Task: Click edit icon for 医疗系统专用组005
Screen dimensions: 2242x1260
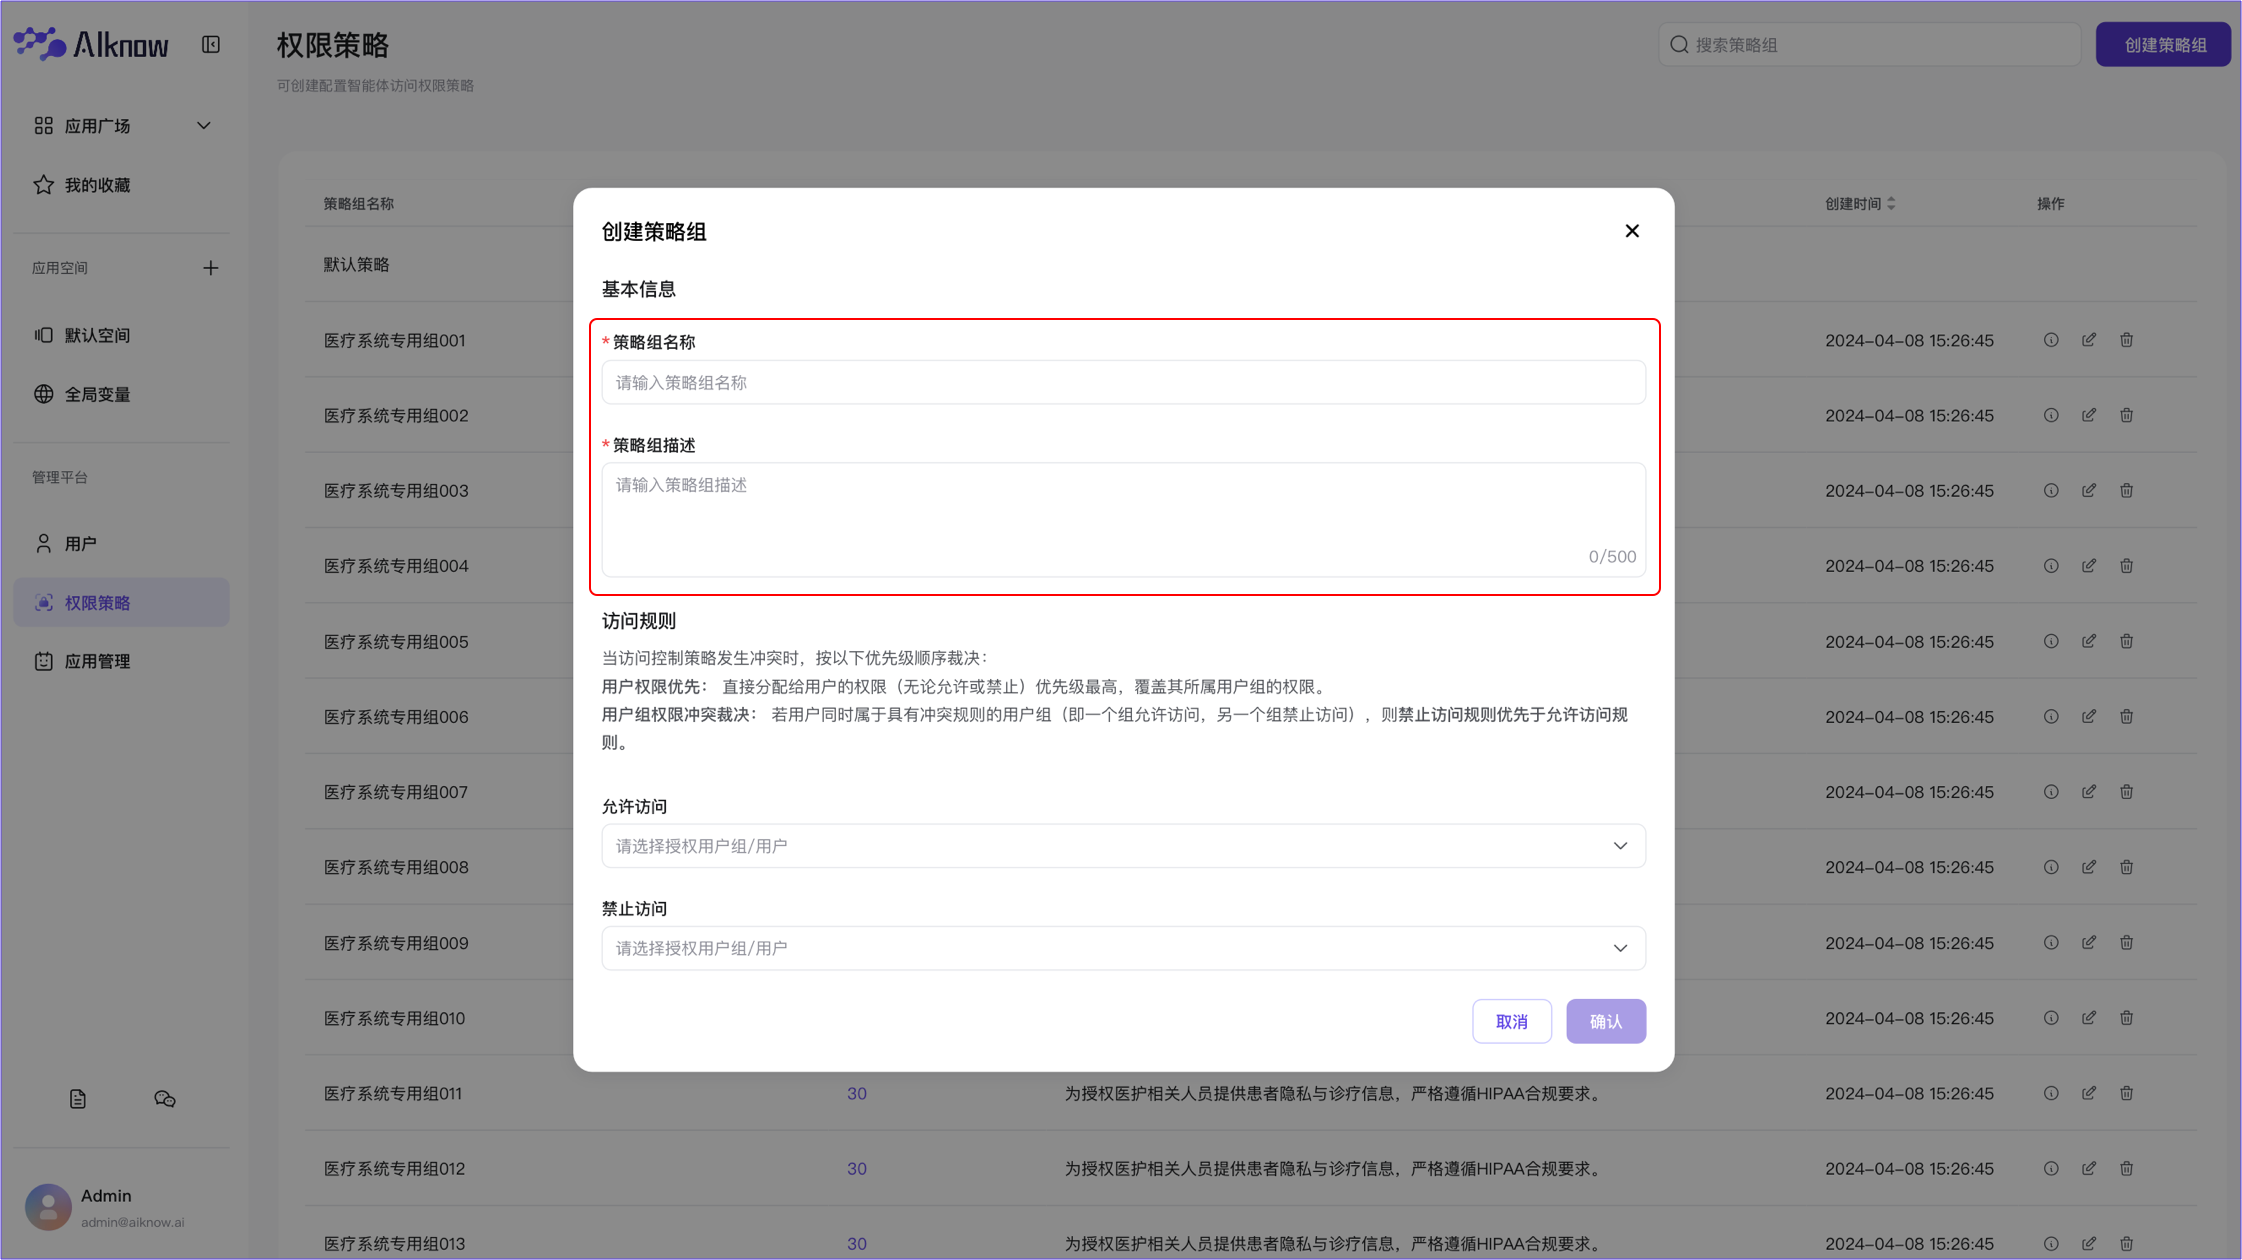Action: click(2089, 641)
